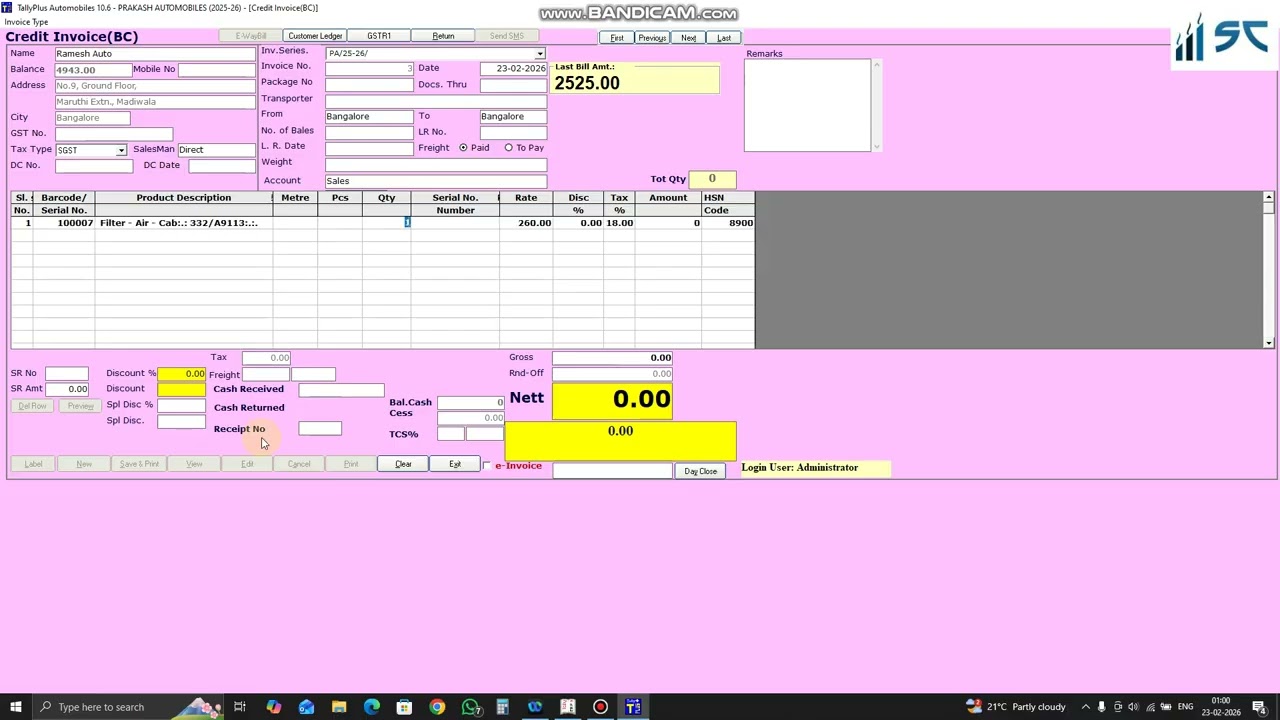Viewport: 1280px width, 720px height.
Task: Open the weather widget showing 21°C
Action: click(x=1016, y=707)
